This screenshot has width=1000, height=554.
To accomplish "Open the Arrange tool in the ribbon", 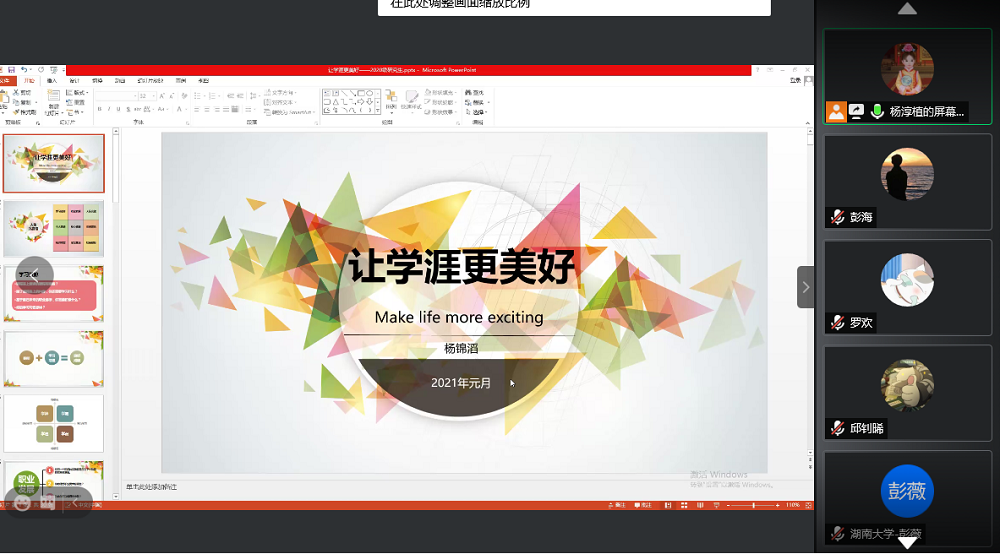I will tap(391, 101).
